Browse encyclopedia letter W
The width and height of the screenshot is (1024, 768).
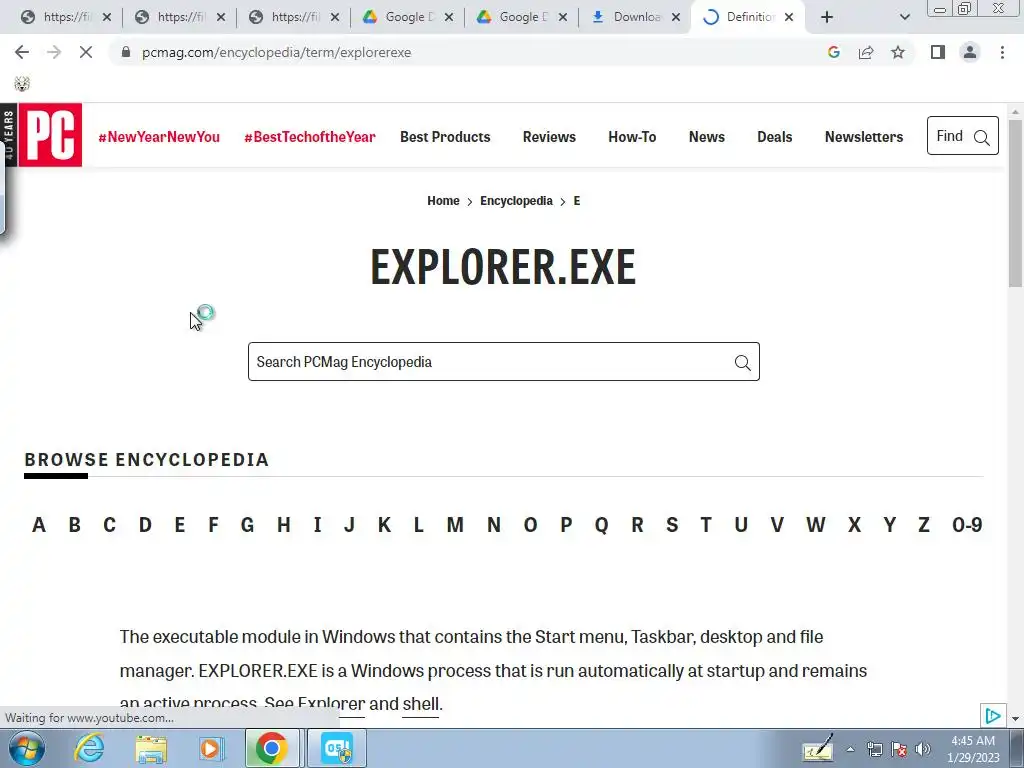pyautogui.click(x=815, y=524)
